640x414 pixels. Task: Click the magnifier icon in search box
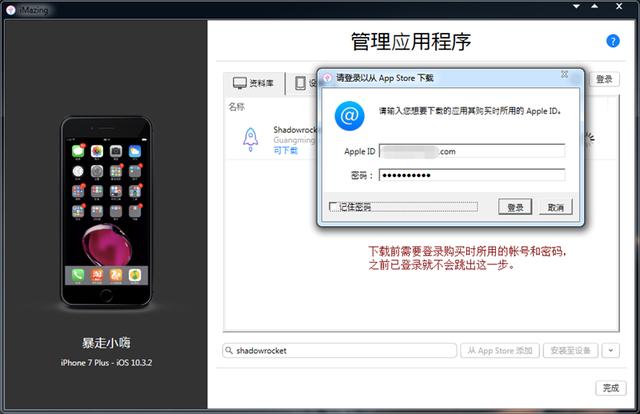[x=229, y=350]
